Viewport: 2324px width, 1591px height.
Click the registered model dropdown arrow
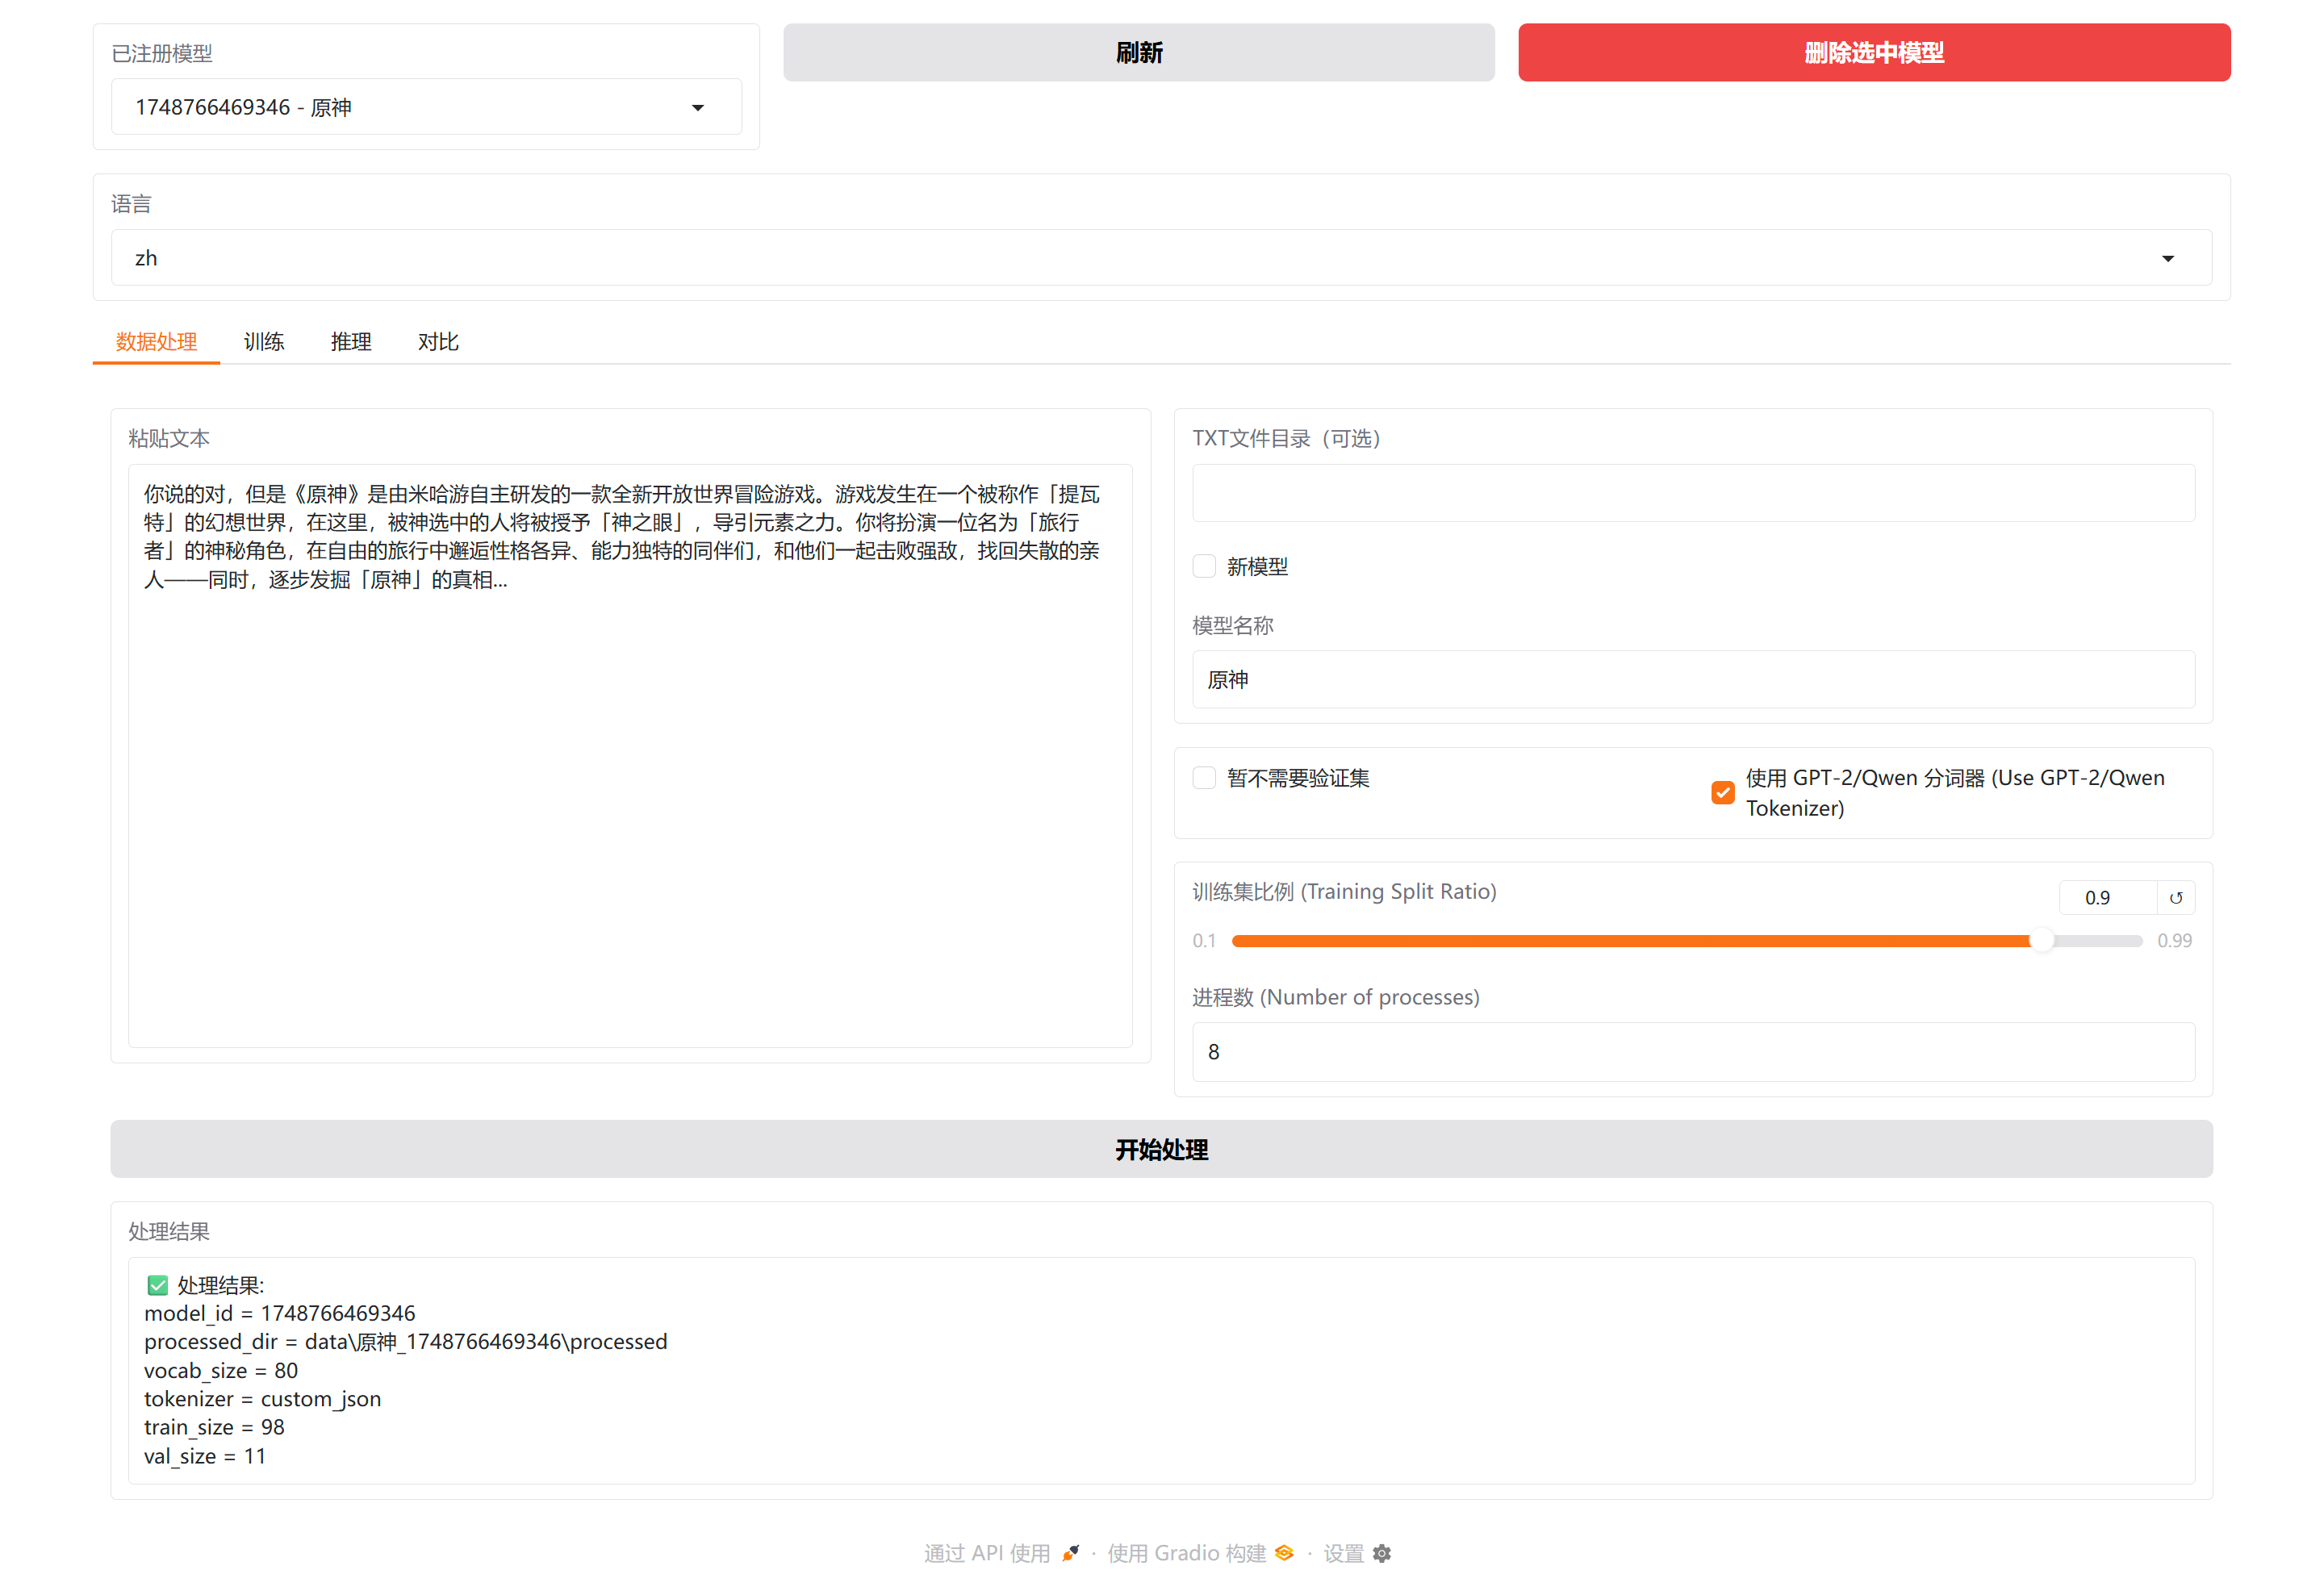click(698, 108)
